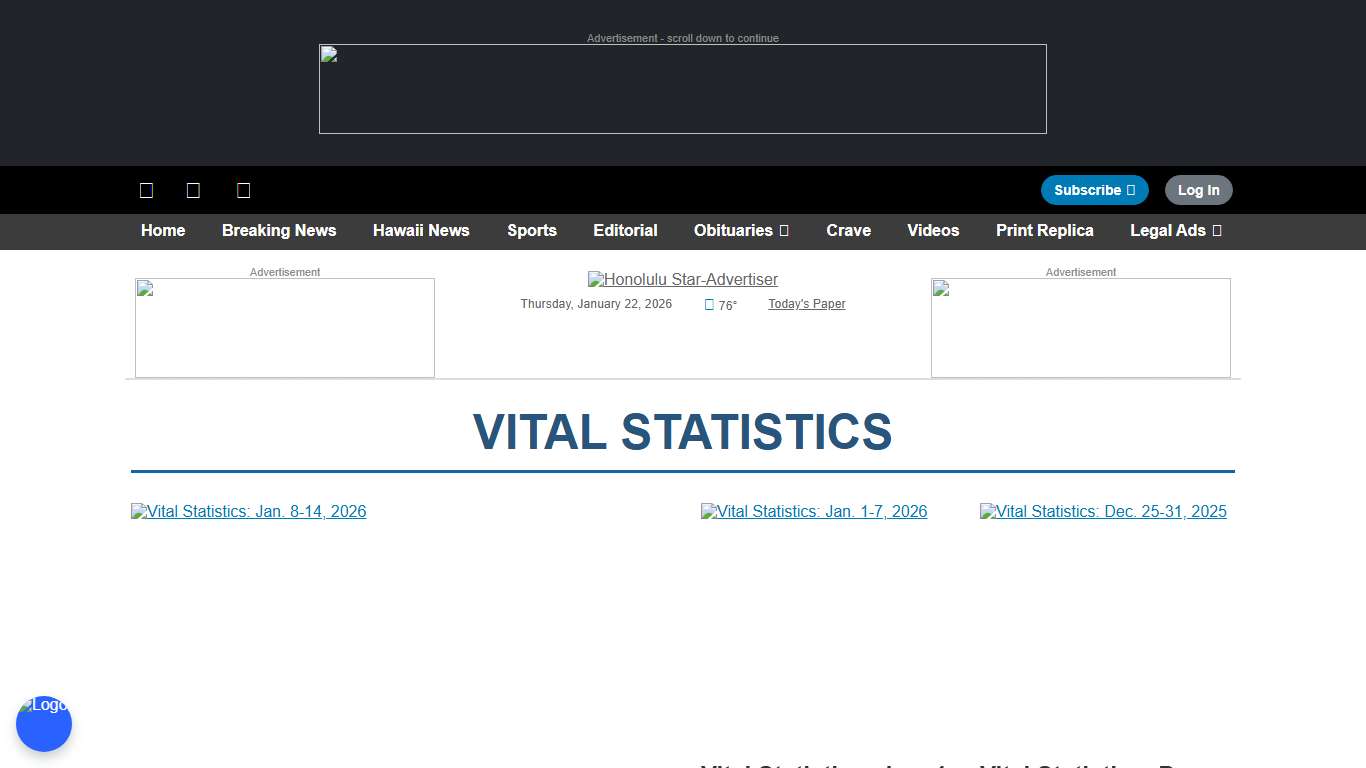Open the floating circular logo button bottom-left
Image resolution: width=1366 pixels, height=768 pixels.
(44, 723)
